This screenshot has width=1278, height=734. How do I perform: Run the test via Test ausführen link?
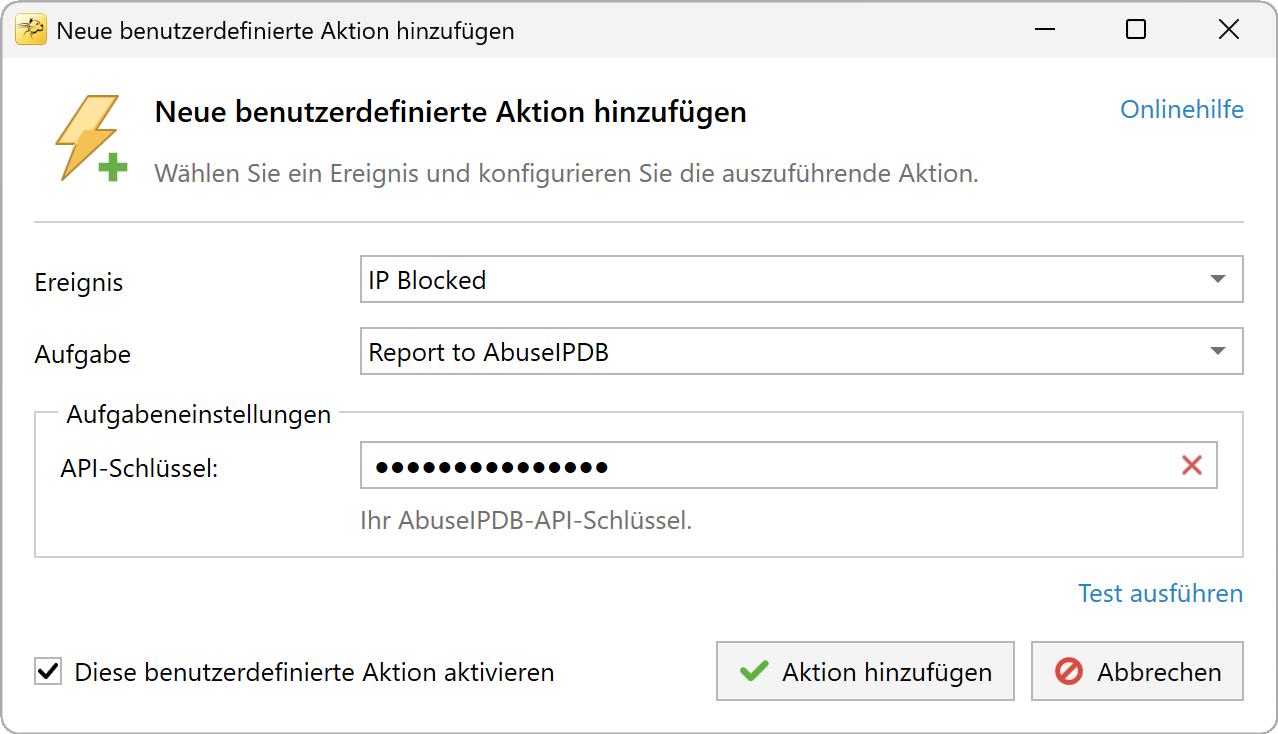[1160, 594]
